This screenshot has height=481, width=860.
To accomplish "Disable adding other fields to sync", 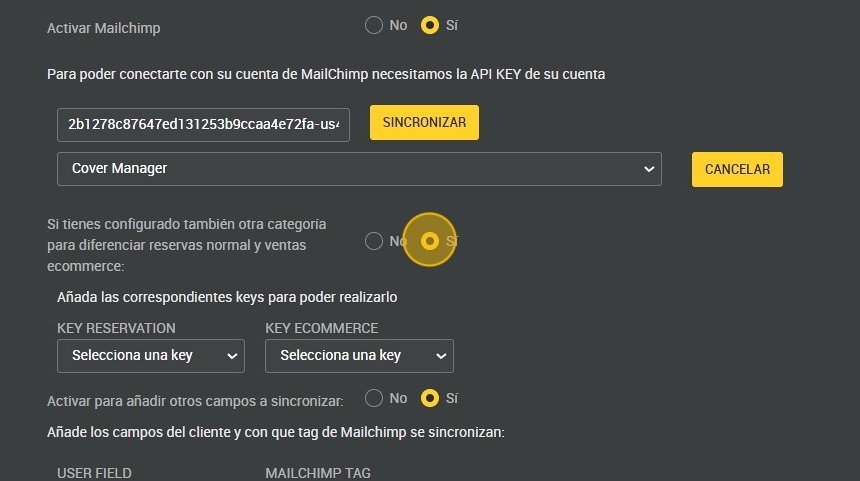I will click(x=374, y=398).
